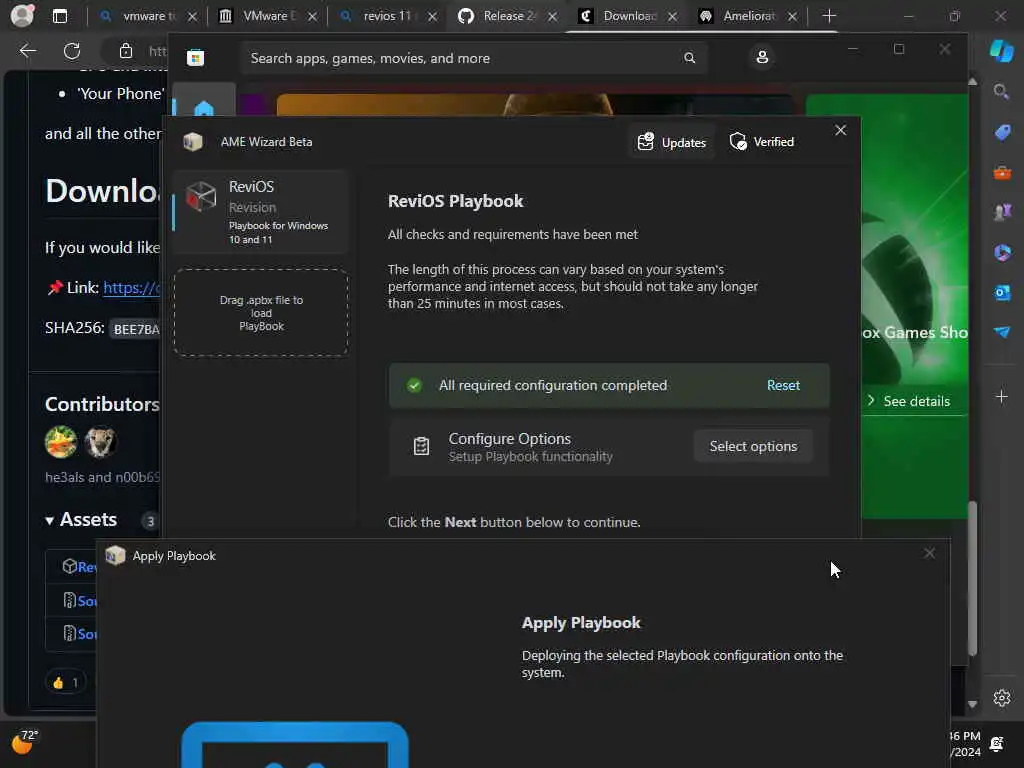Click the Edge sidebar games icon
Image resolution: width=1024 pixels, height=768 pixels.
tap(1002, 212)
